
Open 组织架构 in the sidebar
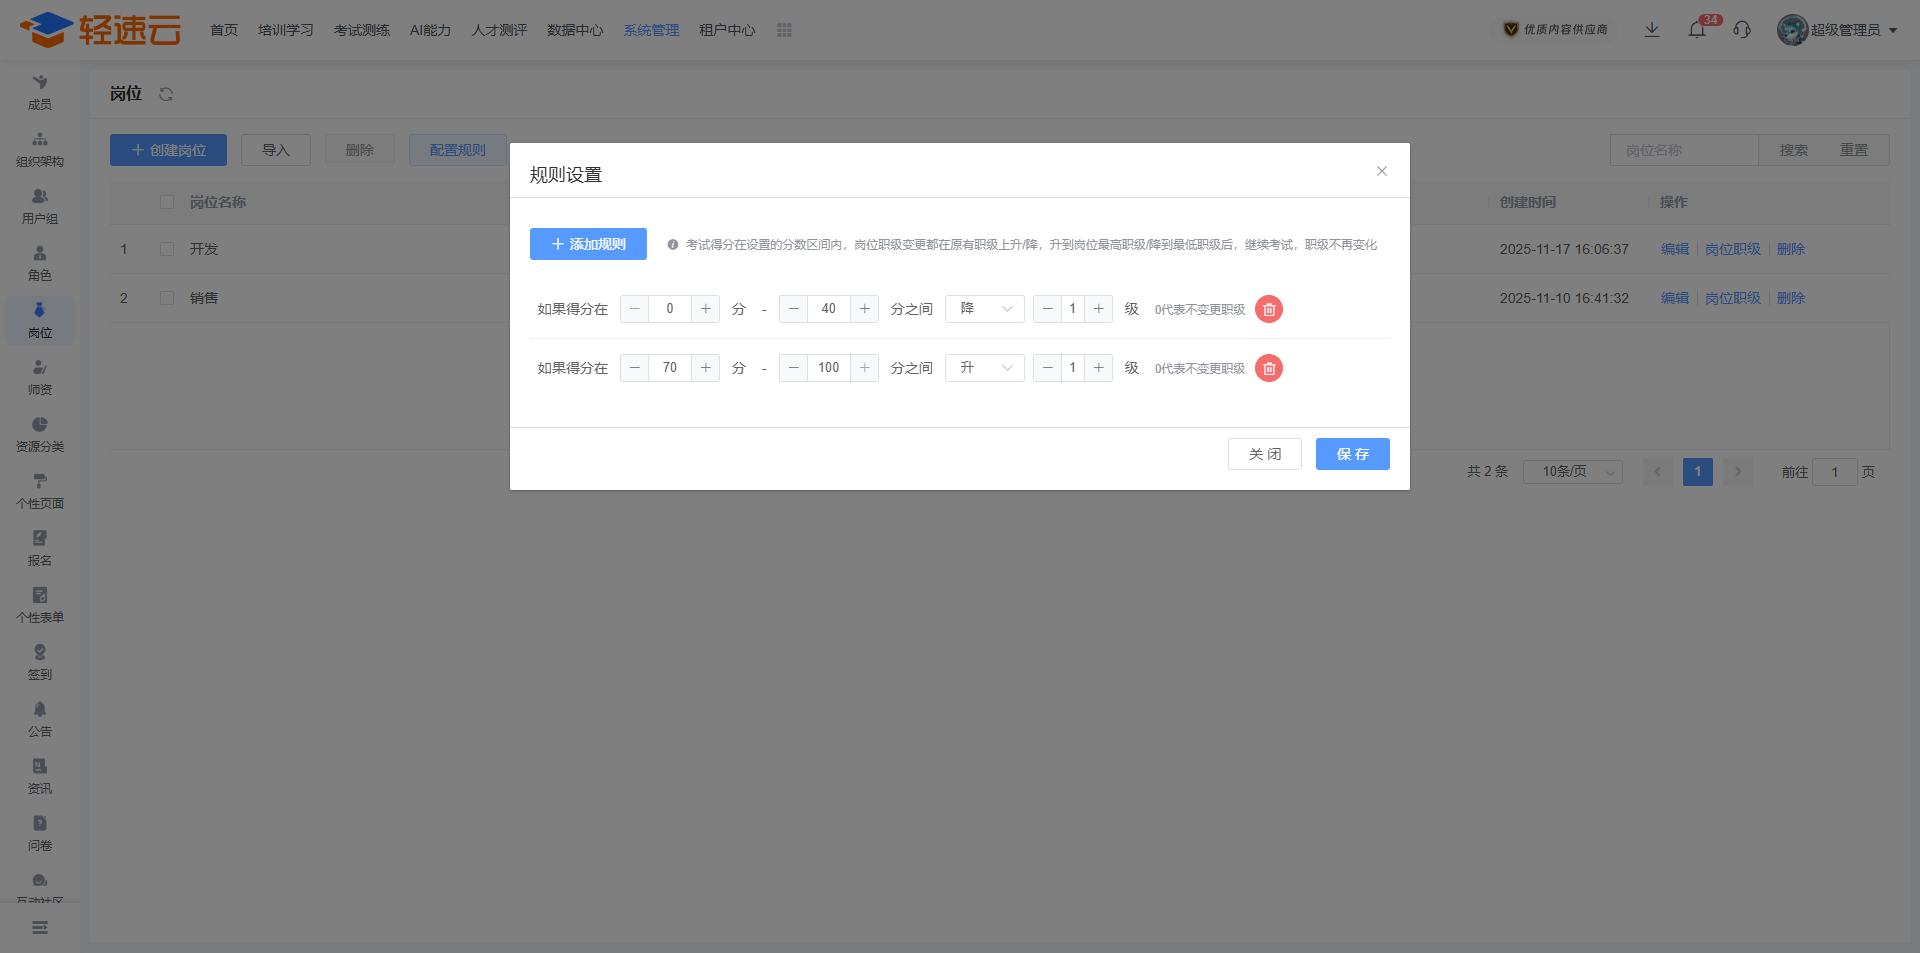click(x=40, y=149)
